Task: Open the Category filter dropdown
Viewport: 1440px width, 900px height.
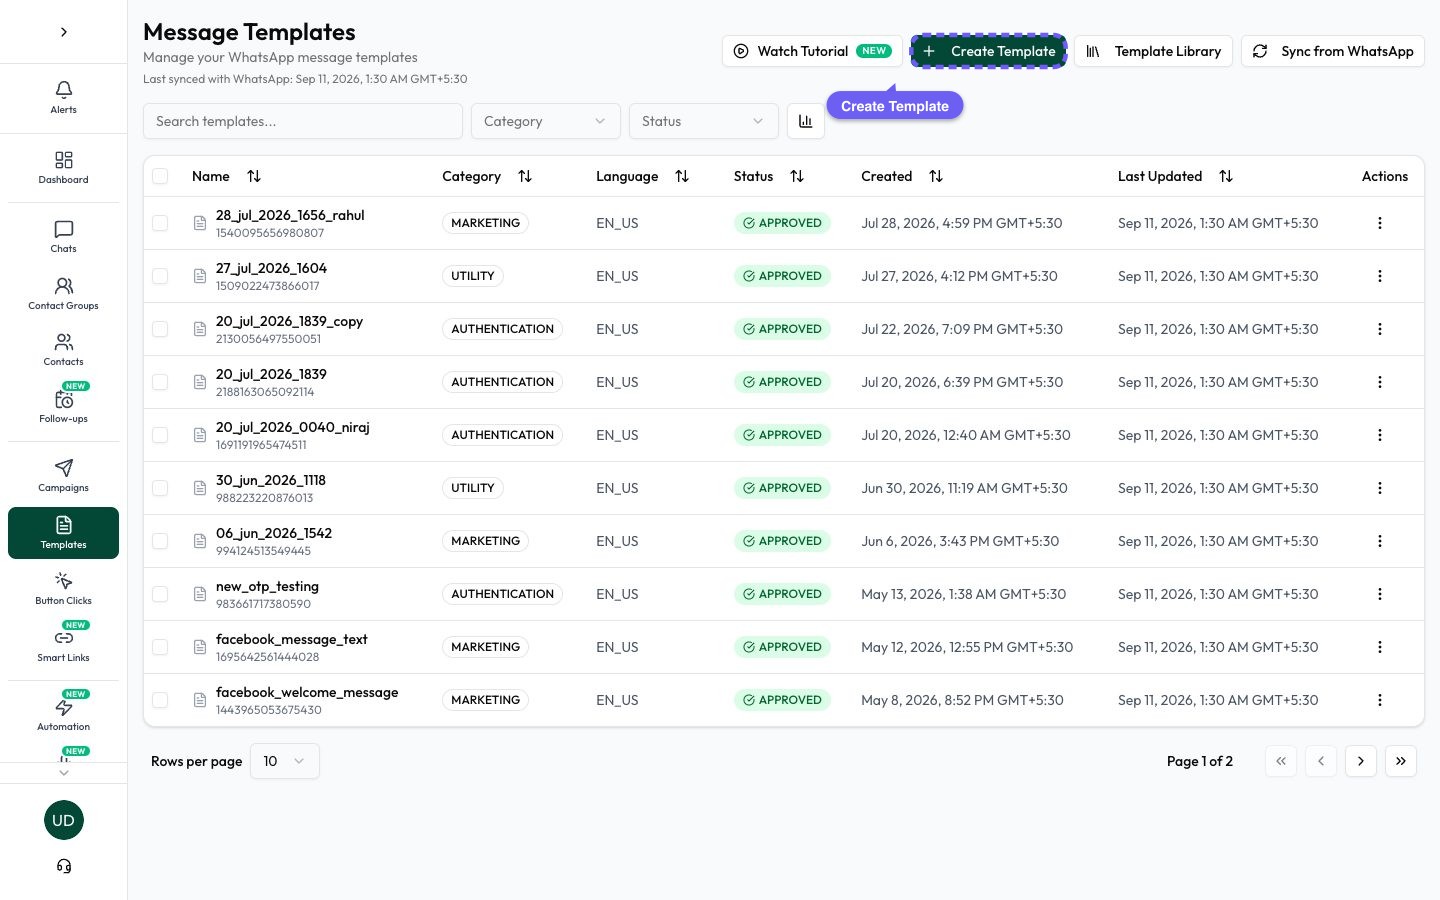Action: [x=546, y=121]
